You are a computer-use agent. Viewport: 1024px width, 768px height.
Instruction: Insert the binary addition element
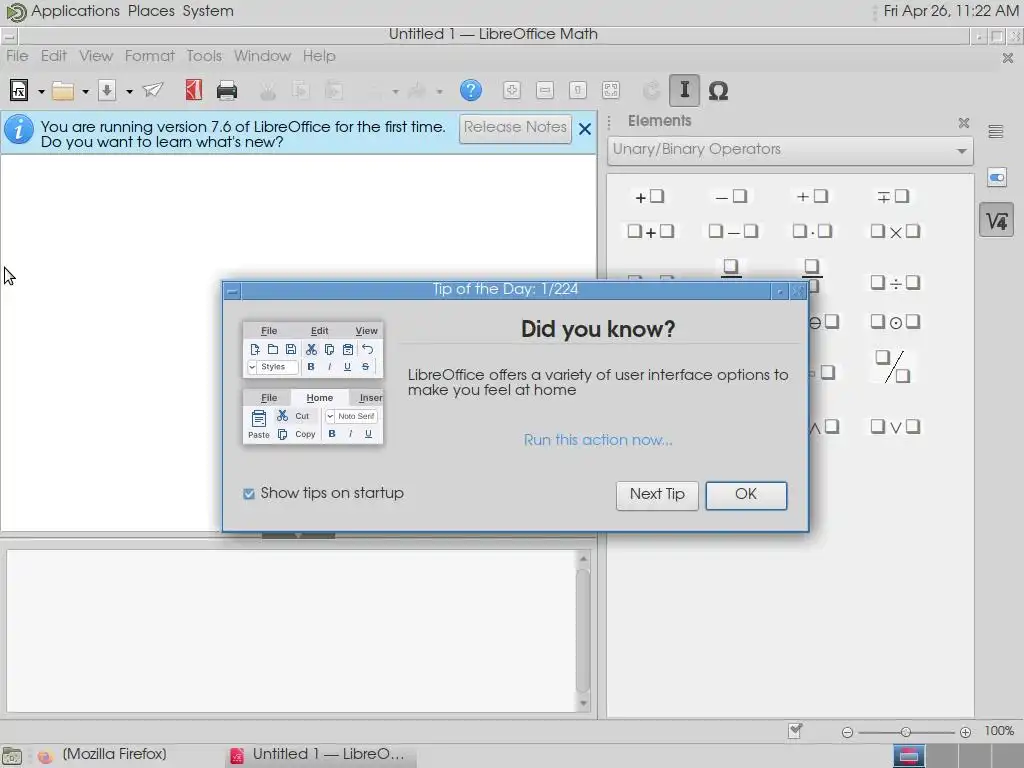(650, 231)
